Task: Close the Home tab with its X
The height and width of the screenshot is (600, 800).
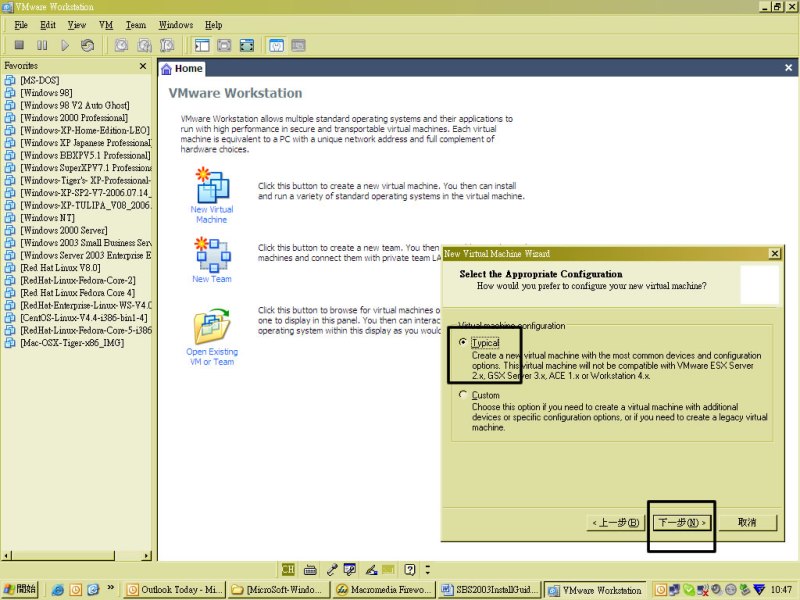Action: (x=788, y=67)
